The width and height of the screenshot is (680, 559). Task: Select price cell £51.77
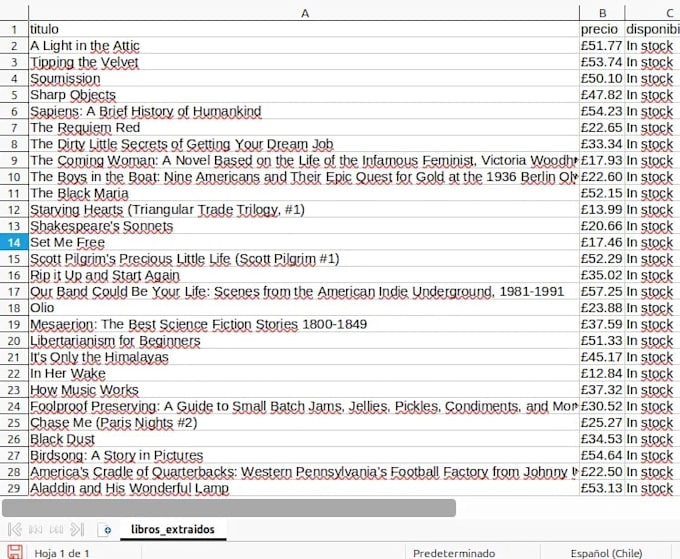coord(602,46)
